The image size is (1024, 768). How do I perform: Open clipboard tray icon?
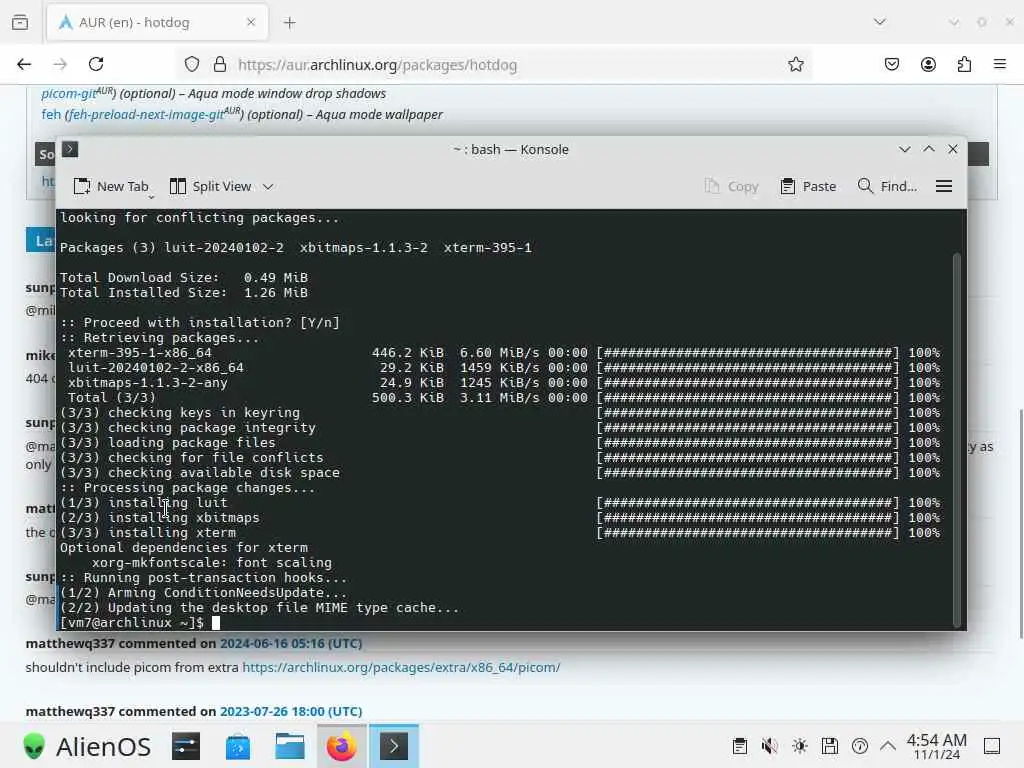coord(740,746)
